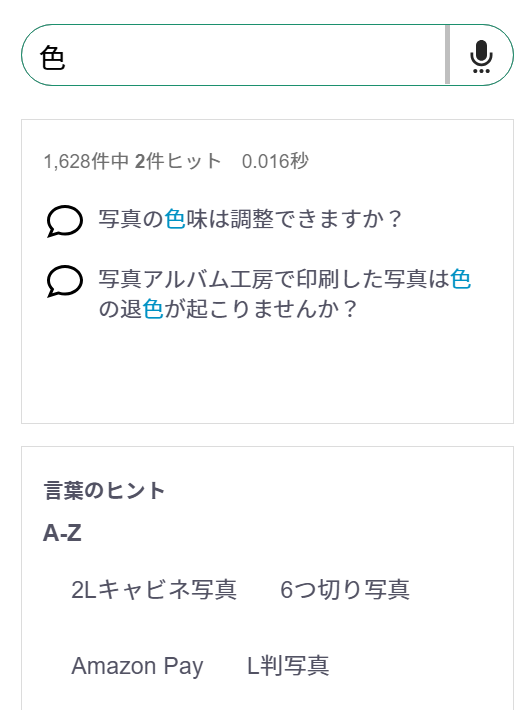
Task: Click the gray divider beside the microphone
Action: click(447, 55)
